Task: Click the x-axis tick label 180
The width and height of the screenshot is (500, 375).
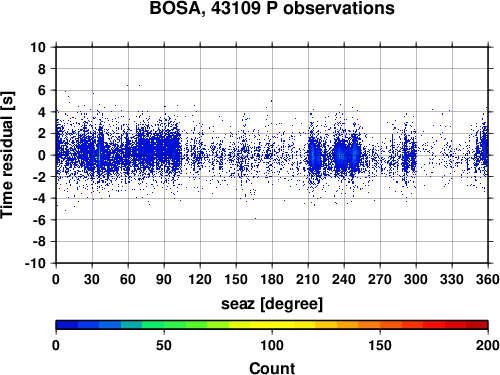Action: (272, 279)
